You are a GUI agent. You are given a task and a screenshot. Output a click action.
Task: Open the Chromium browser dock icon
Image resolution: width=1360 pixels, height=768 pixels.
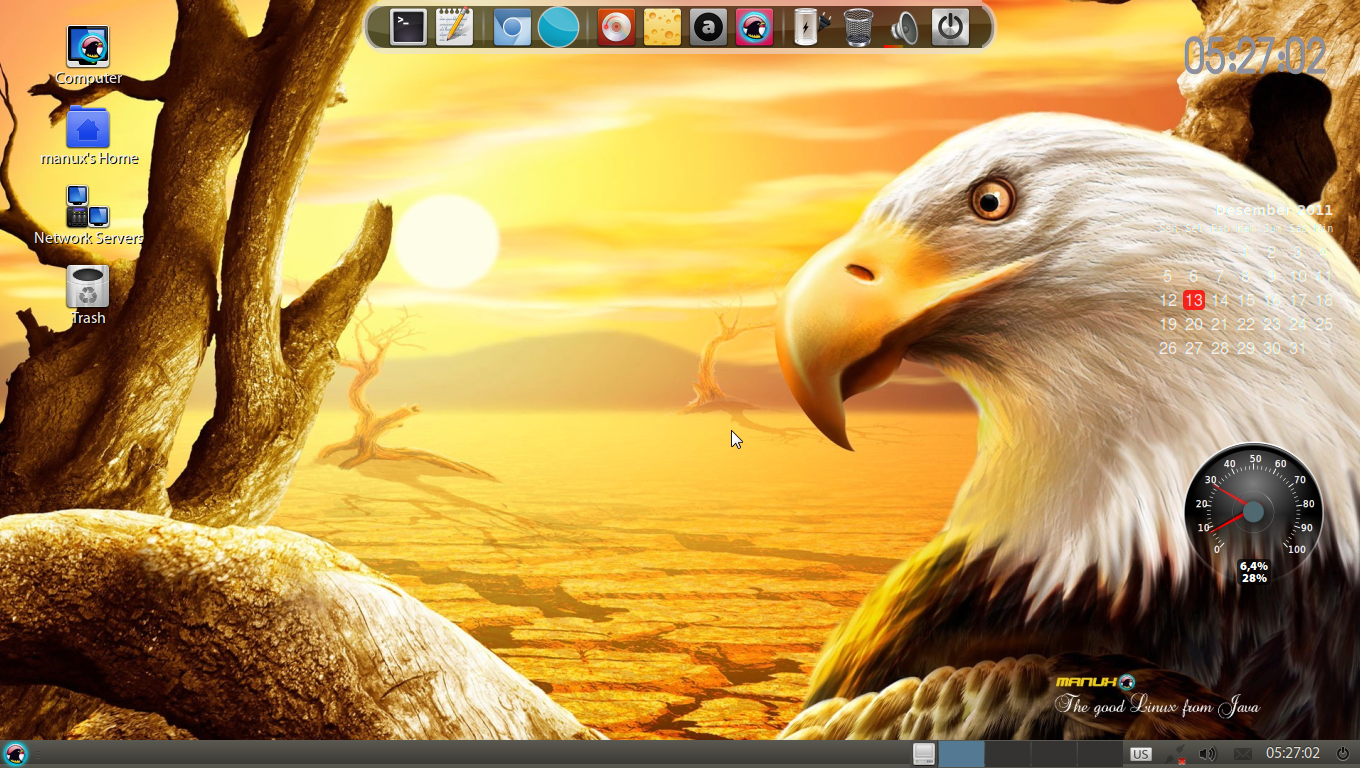pos(512,27)
